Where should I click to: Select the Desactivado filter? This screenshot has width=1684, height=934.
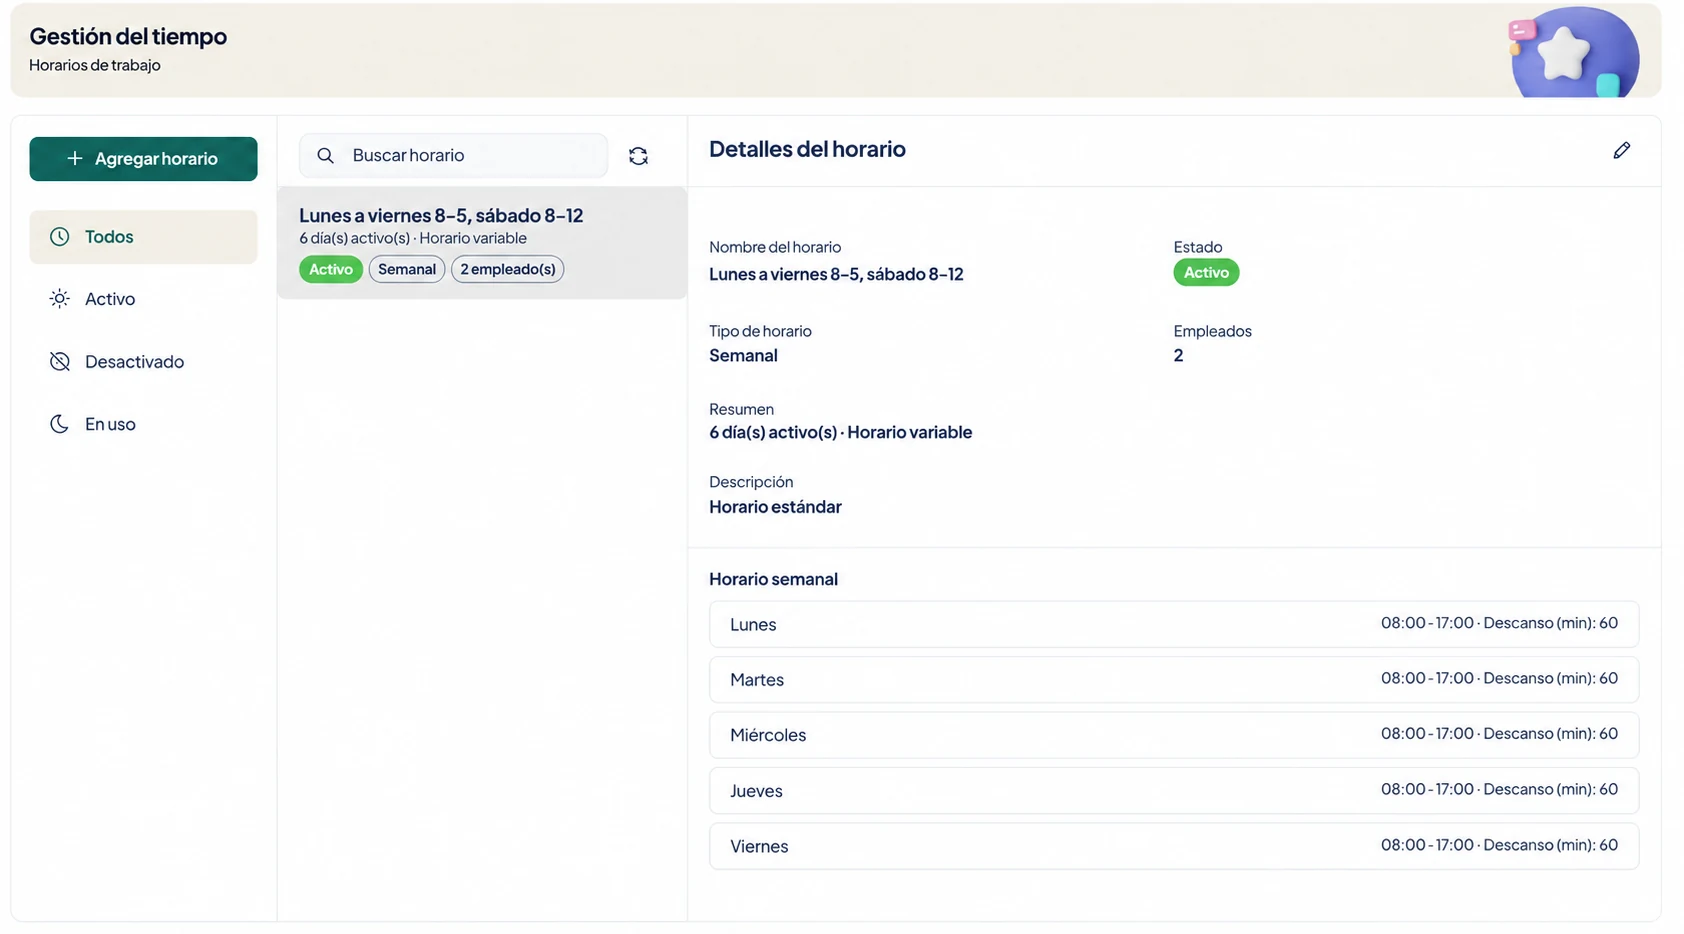(x=143, y=362)
